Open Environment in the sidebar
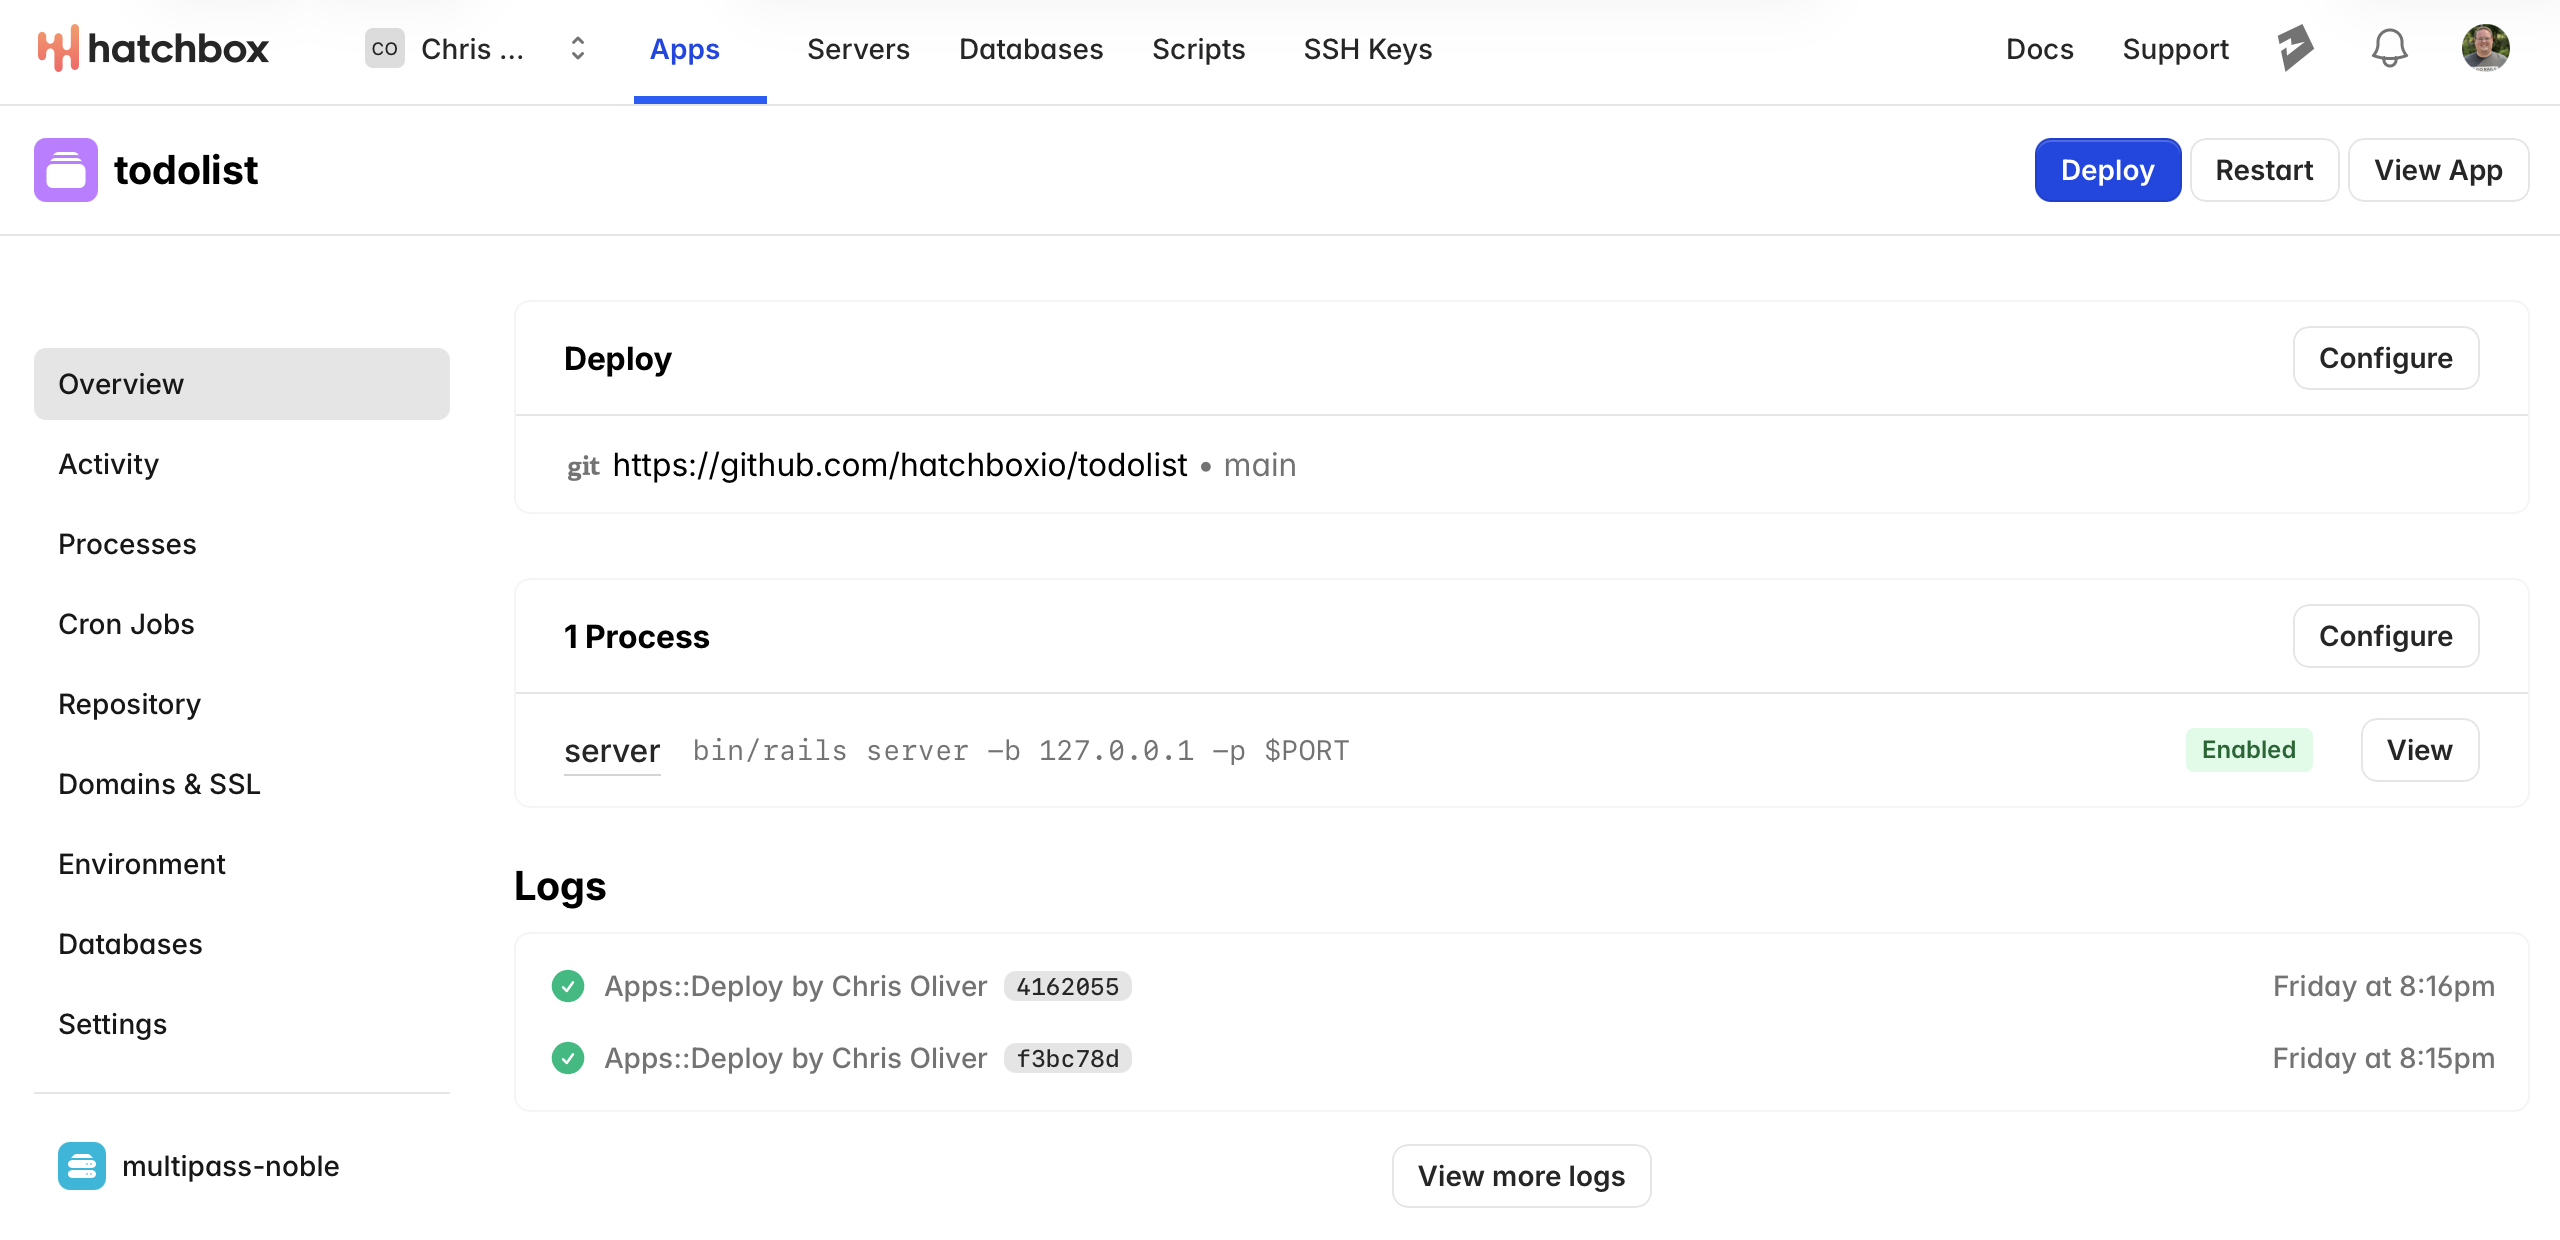 click(142, 864)
